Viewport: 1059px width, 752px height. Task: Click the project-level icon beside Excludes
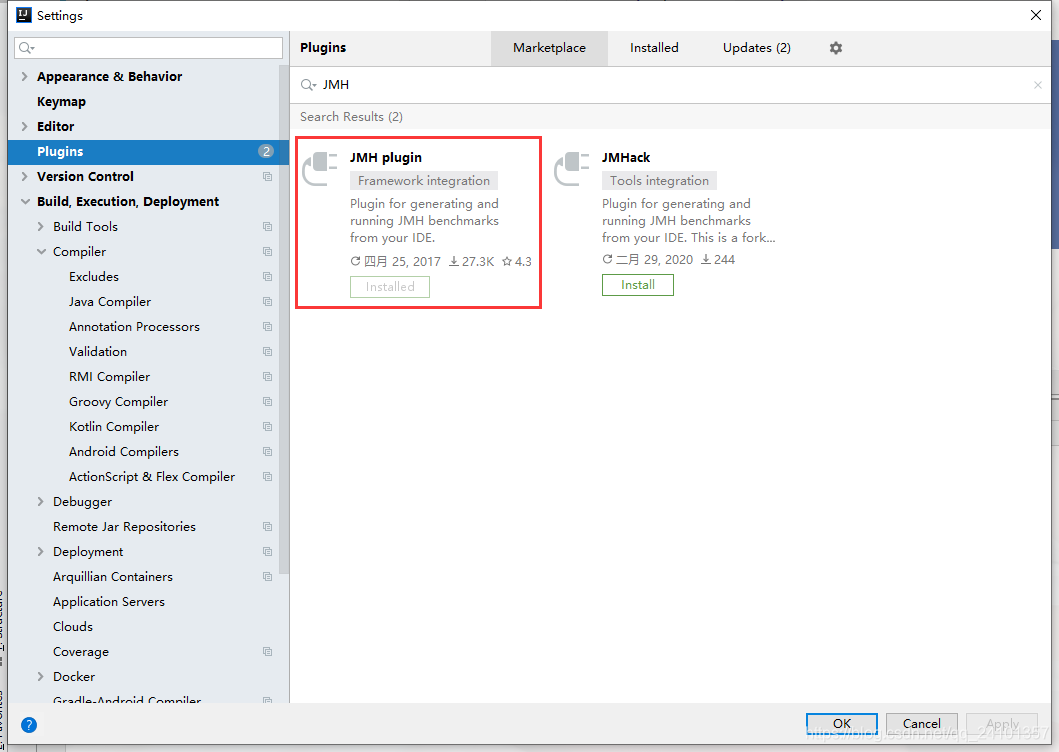(267, 276)
